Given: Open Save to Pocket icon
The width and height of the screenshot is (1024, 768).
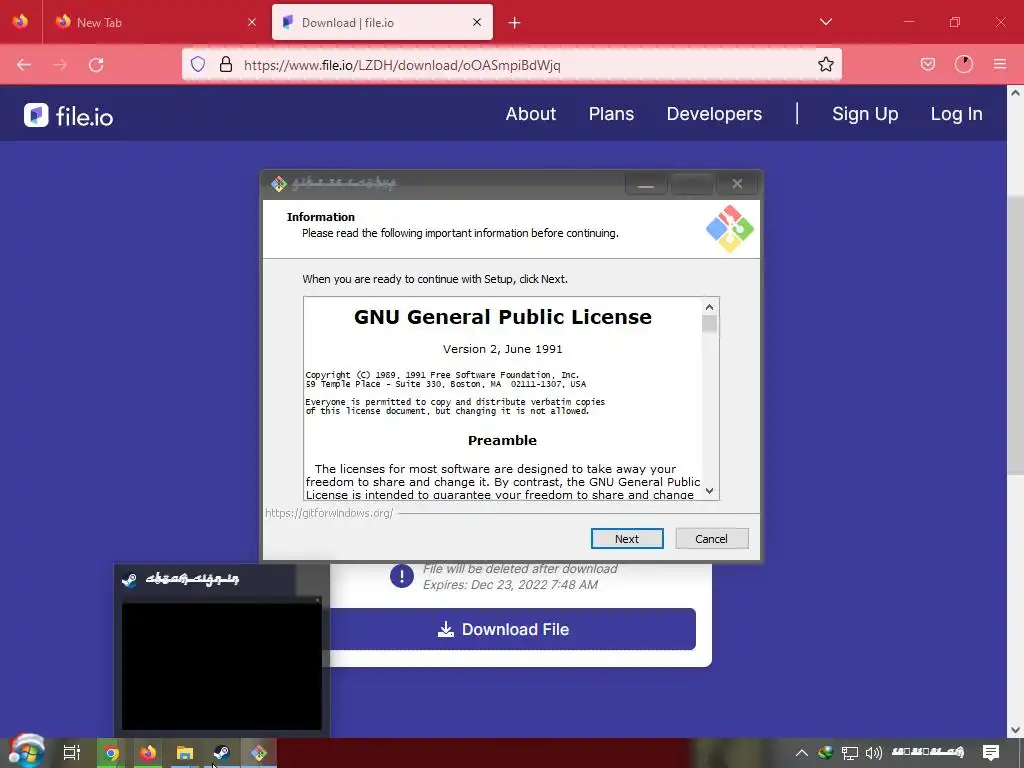Looking at the screenshot, I should click(927, 64).
